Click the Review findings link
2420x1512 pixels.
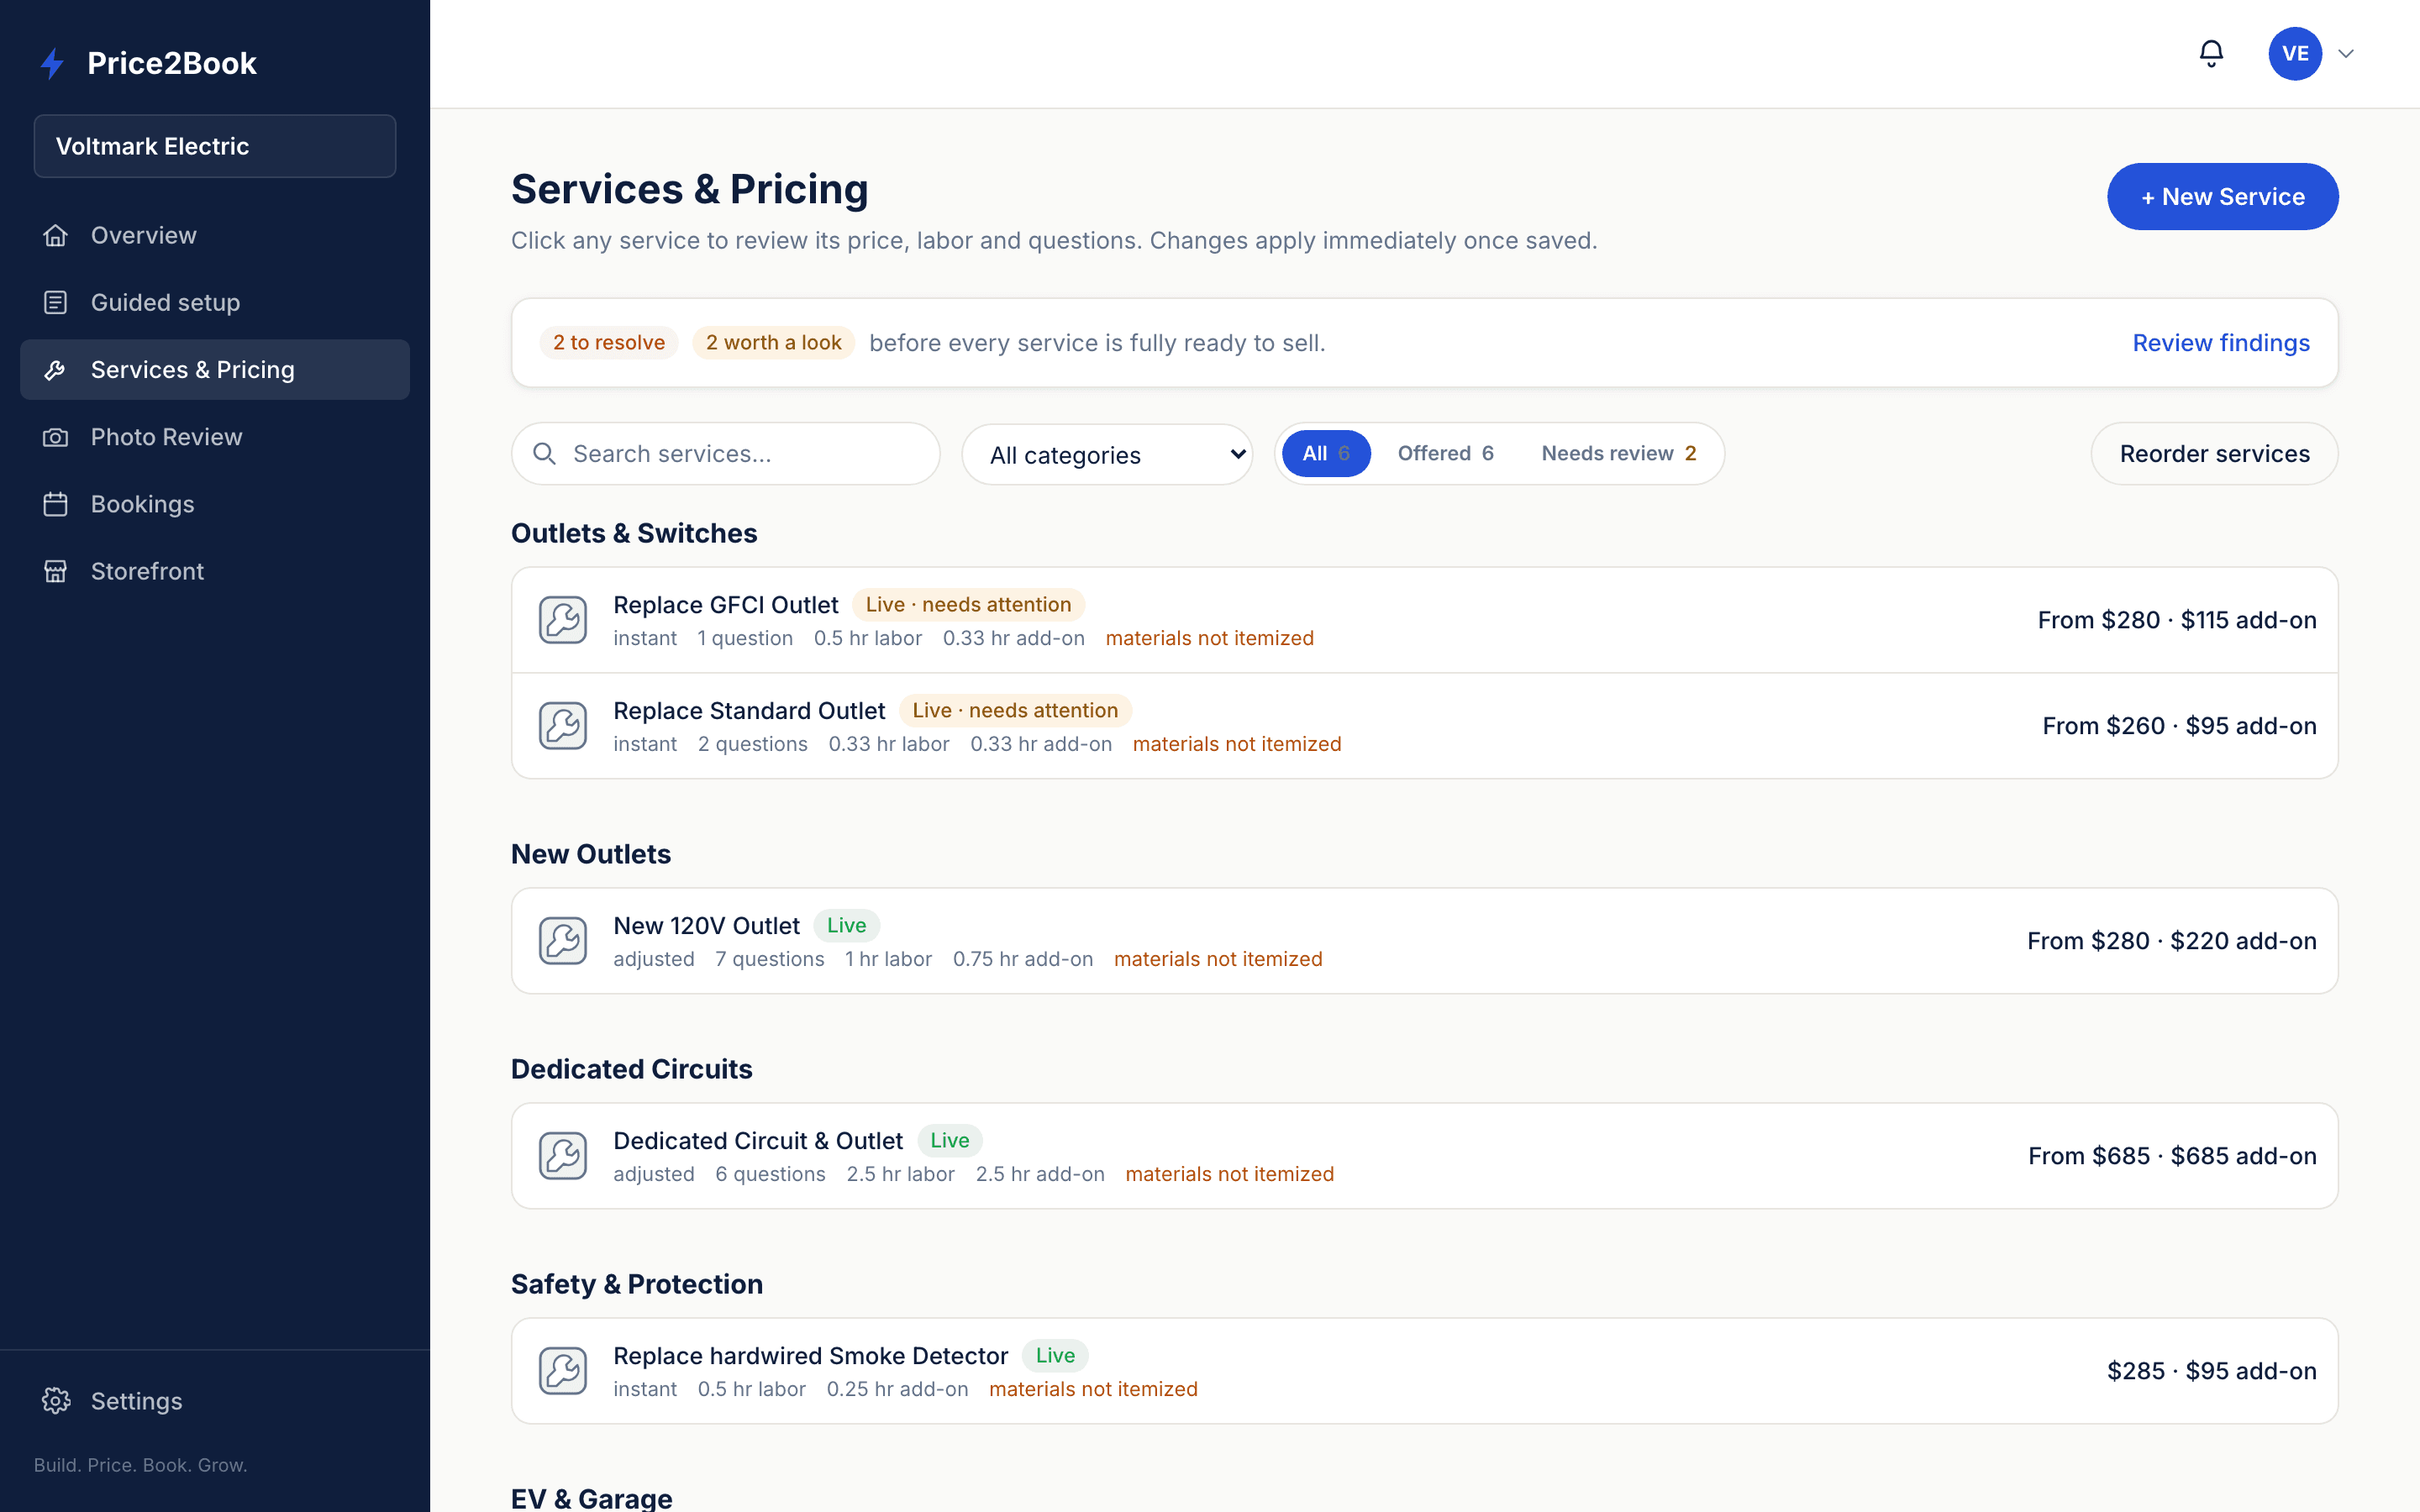2221,343
